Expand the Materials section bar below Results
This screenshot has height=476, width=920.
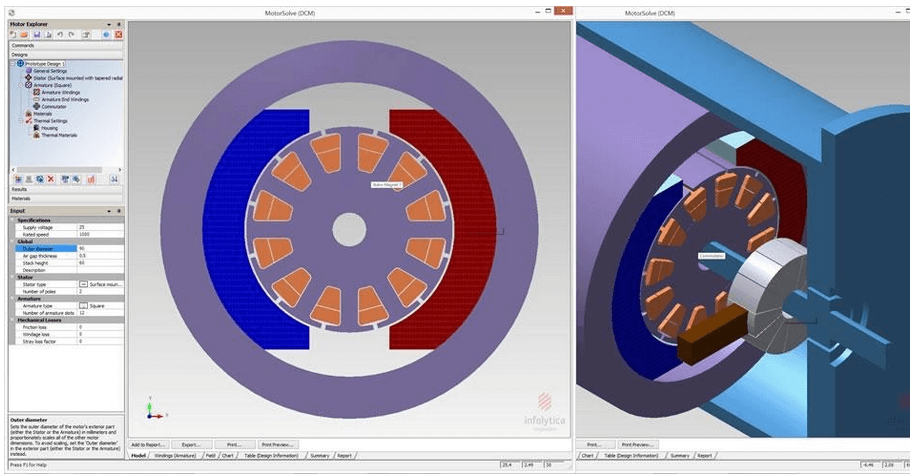(x=66, y=199)
